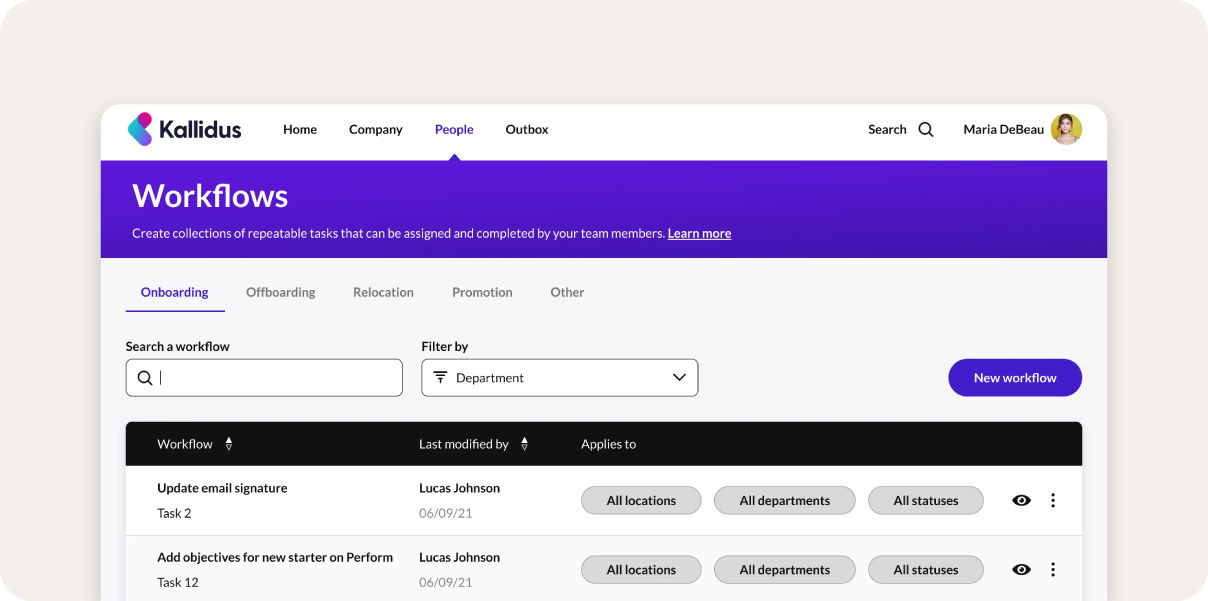Click Task 12 label
The height and width of the screenshot is (601, 1208).
pos(178,582)
